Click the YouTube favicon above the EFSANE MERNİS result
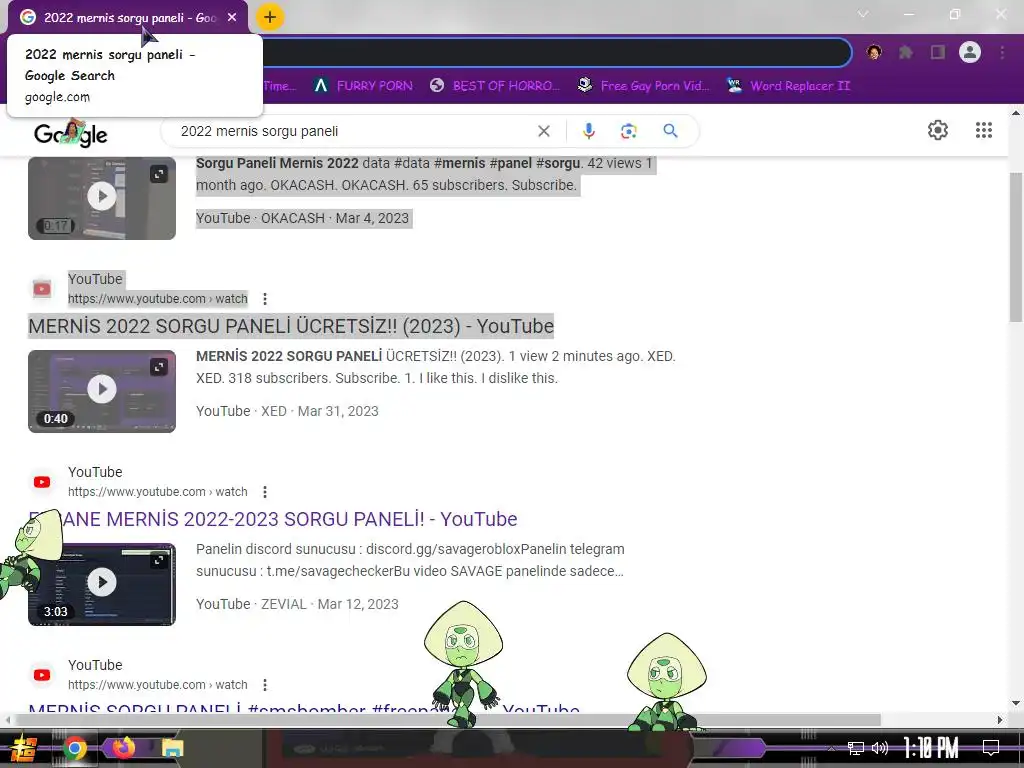This screenshot has width=1024, height=768. pyautogui.click(x=42, y=482)
